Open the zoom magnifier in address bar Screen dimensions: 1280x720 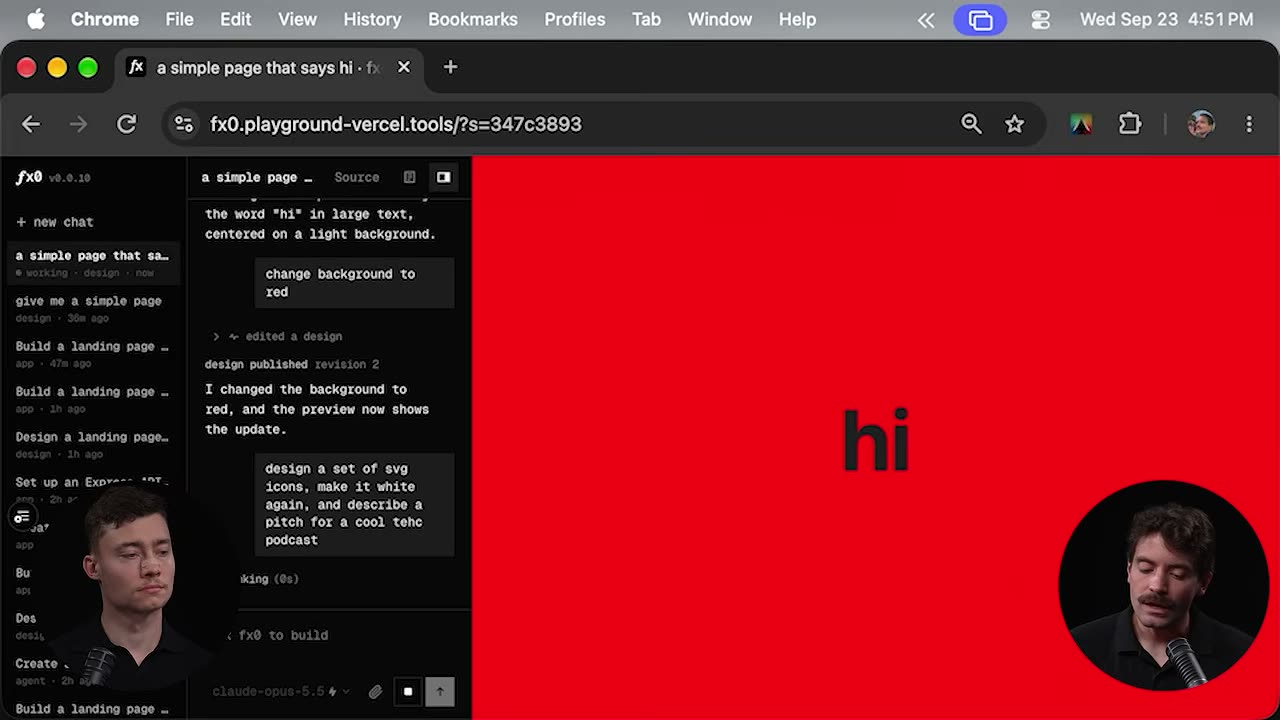click(971, 124)
